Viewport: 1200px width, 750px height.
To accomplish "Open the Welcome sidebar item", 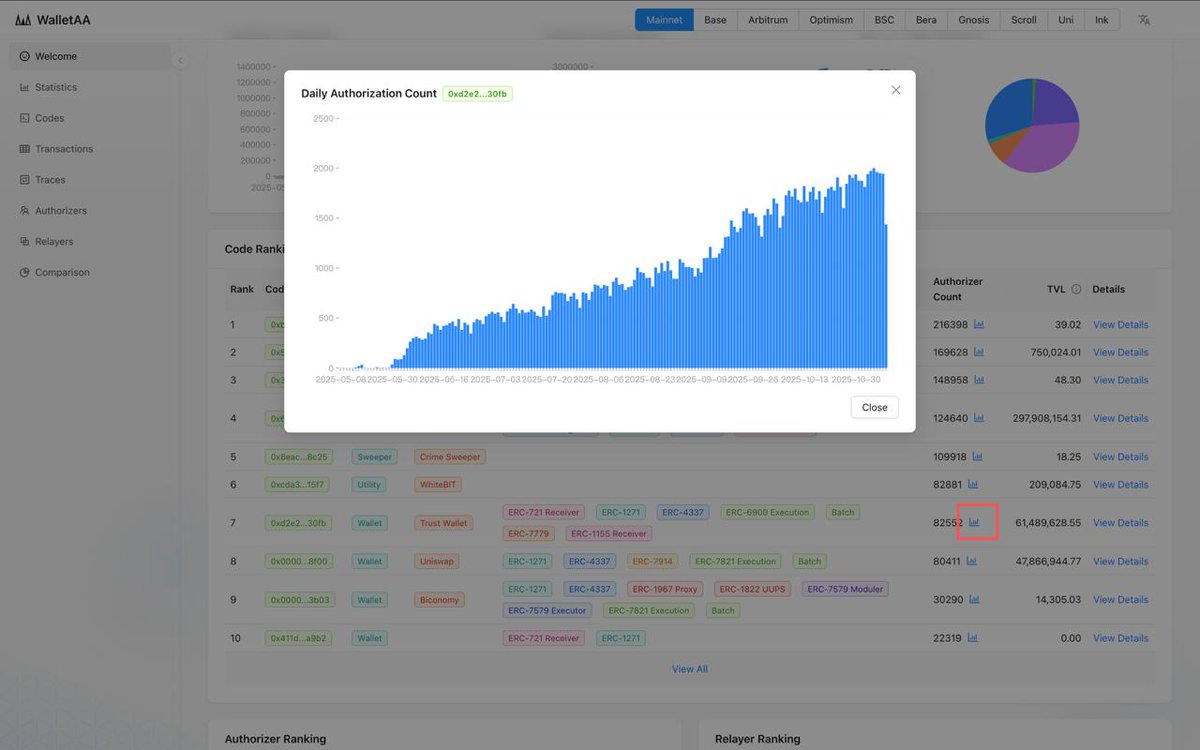I will [90, 56].
